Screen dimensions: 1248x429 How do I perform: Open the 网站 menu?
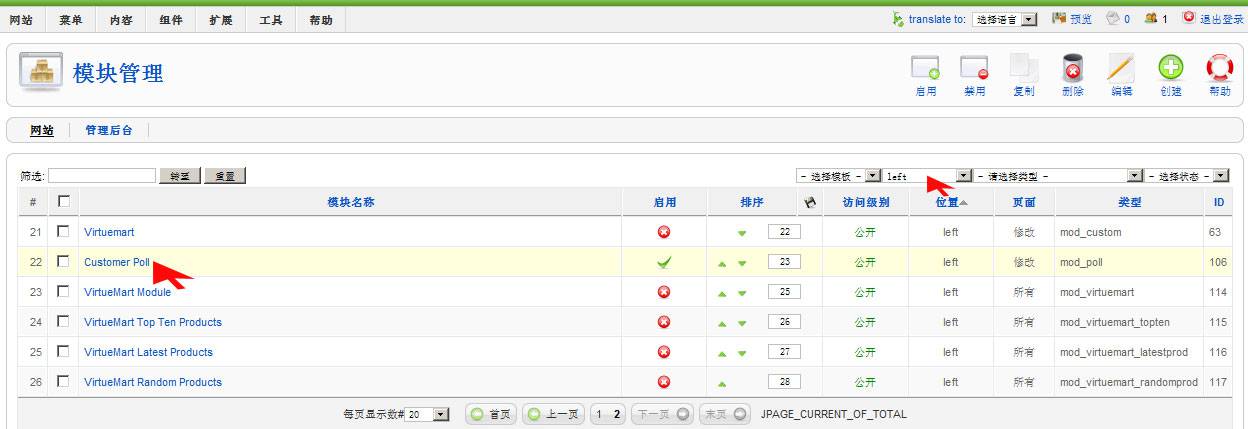(x=22, y=20)
